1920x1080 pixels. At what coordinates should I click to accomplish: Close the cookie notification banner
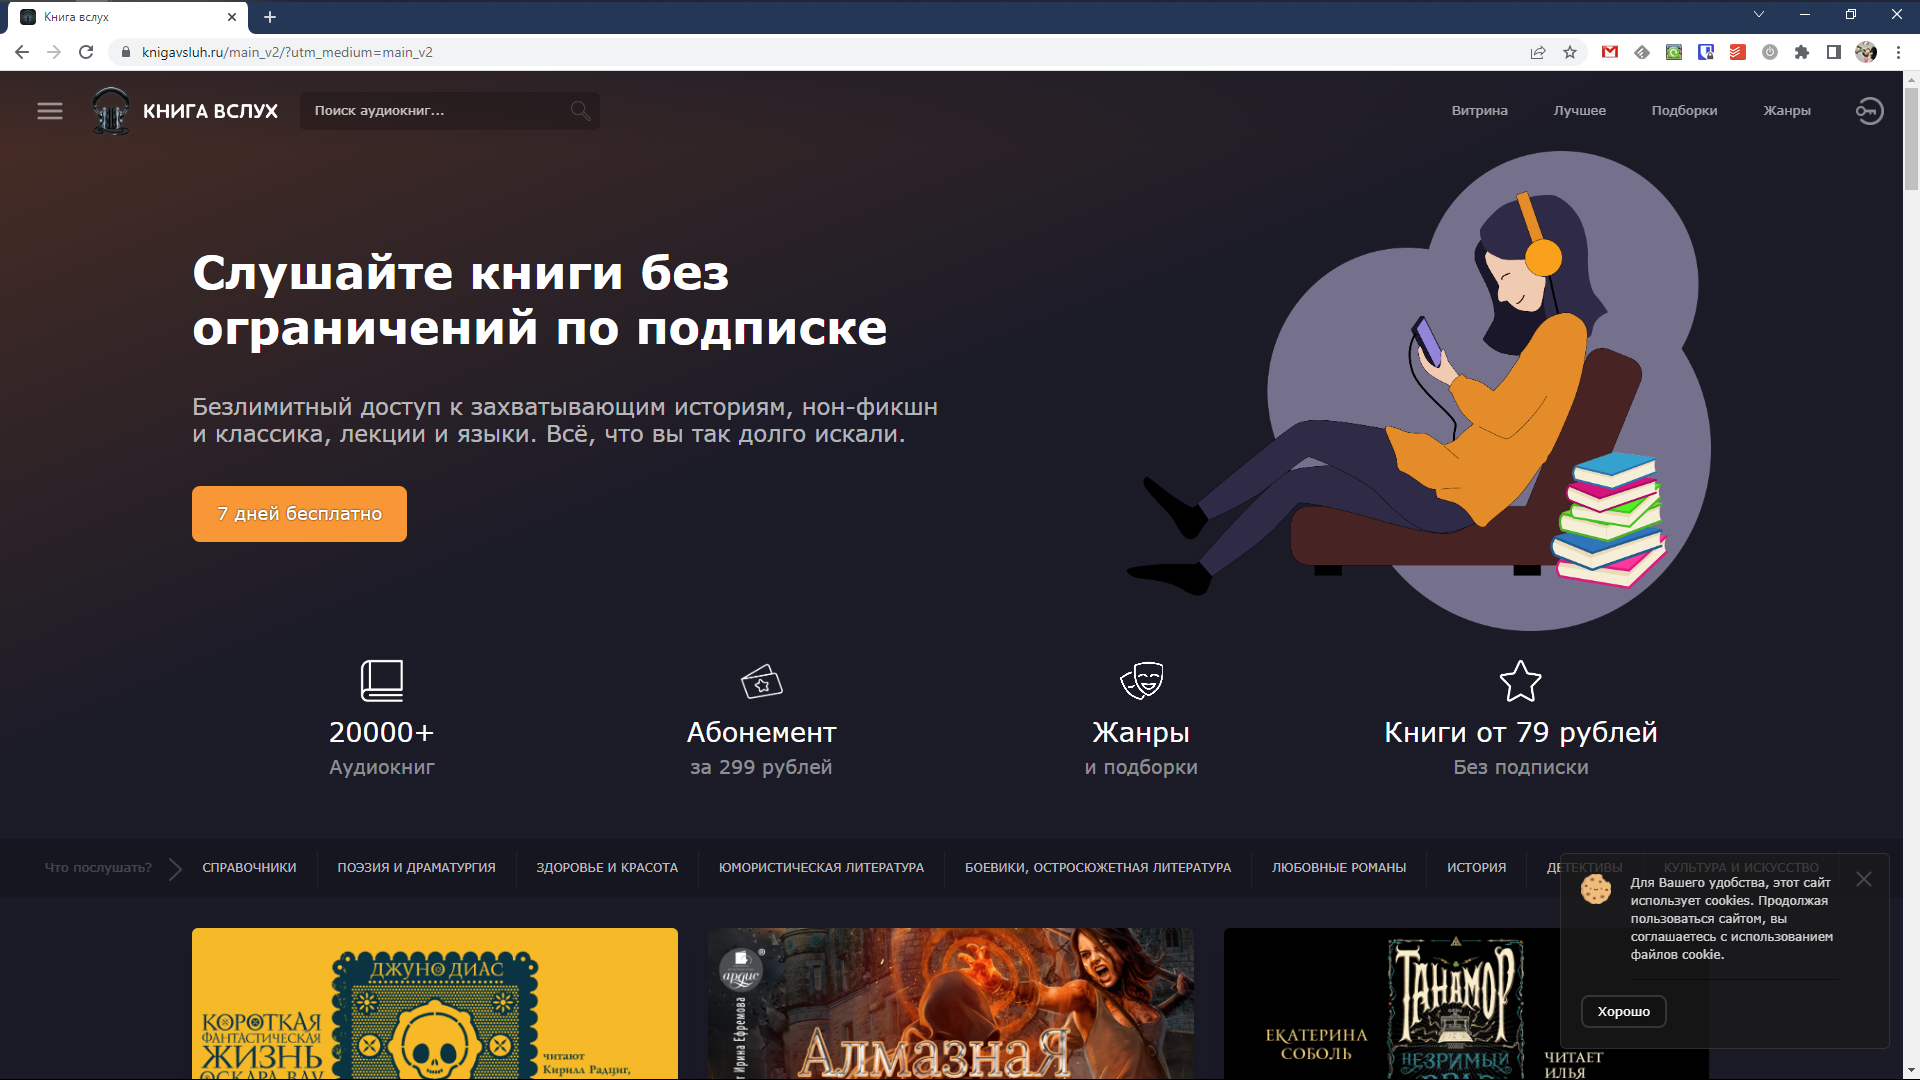(1864, 879)
